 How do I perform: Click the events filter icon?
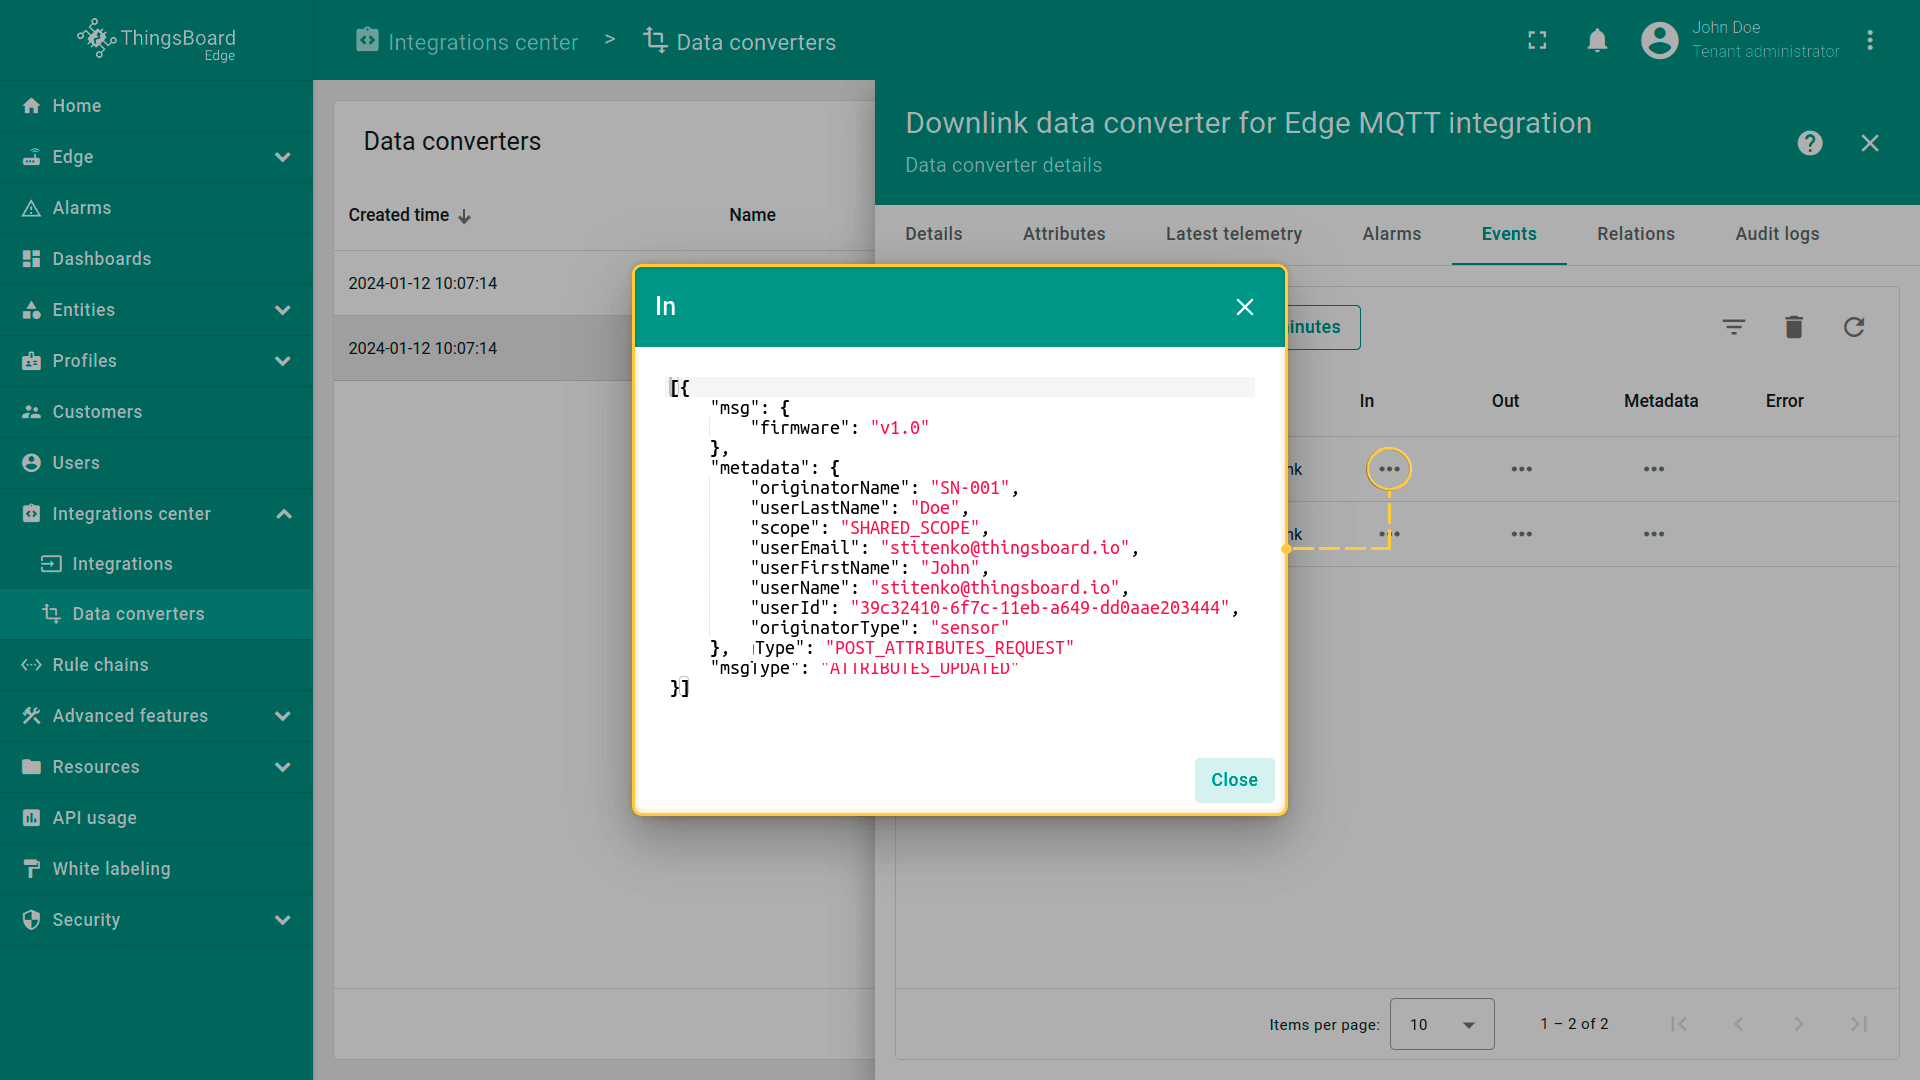click(x=1733, y=327)
